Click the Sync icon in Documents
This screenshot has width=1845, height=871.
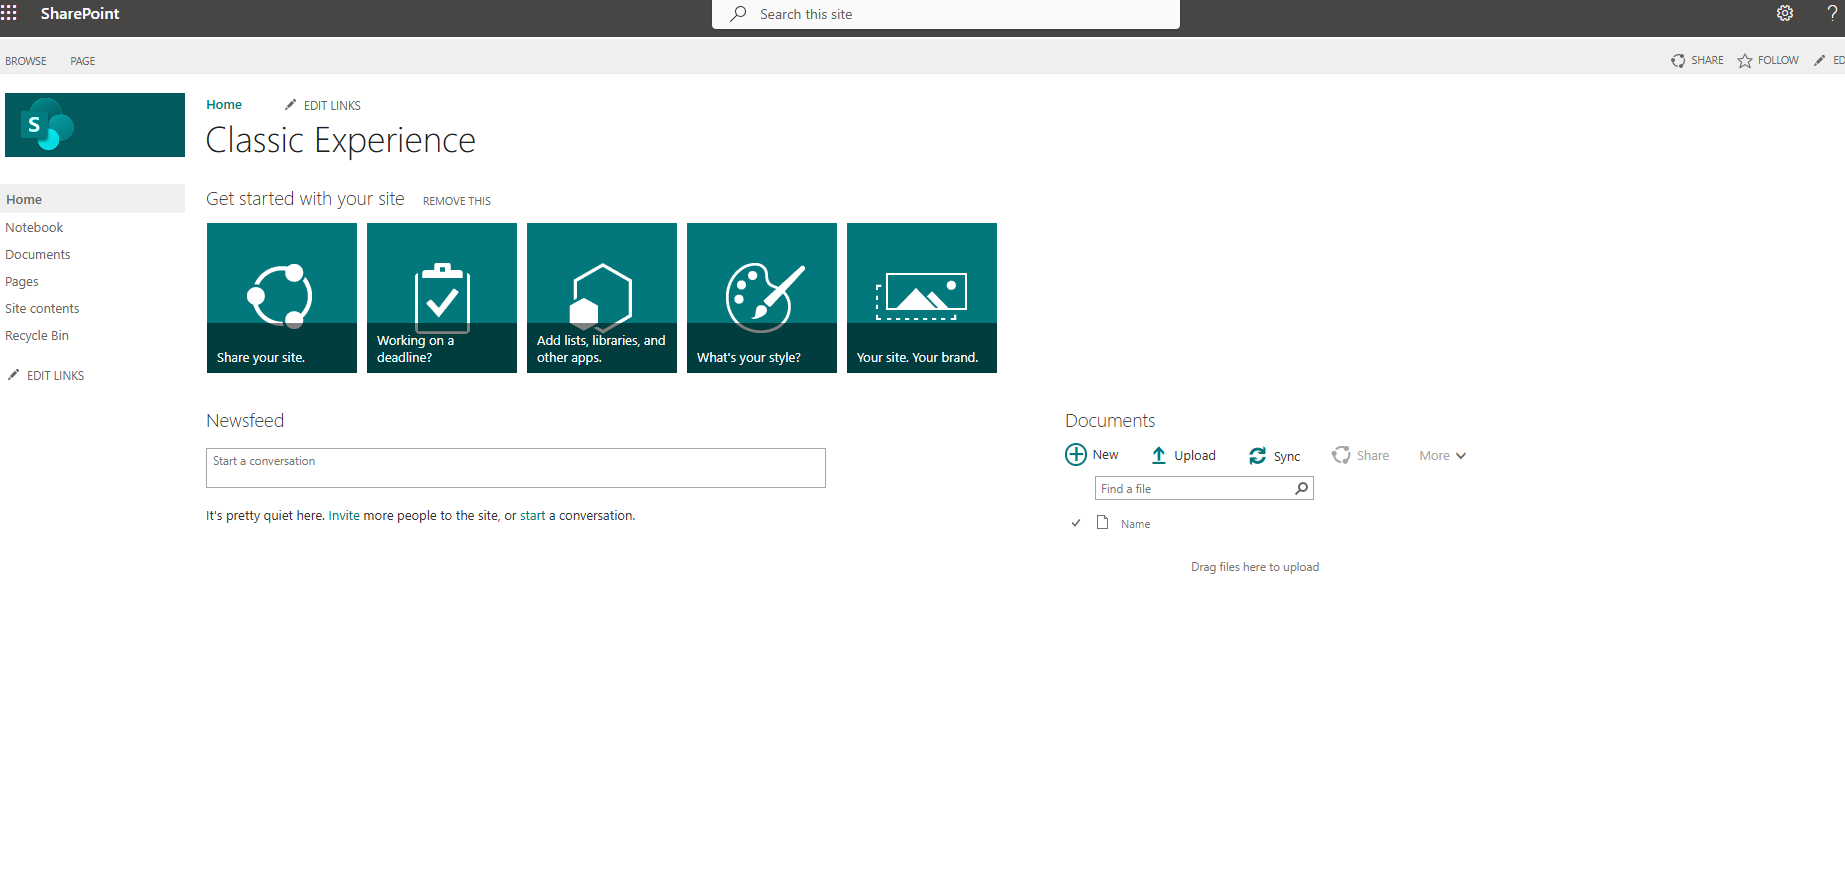click(x=1257, y=456)
